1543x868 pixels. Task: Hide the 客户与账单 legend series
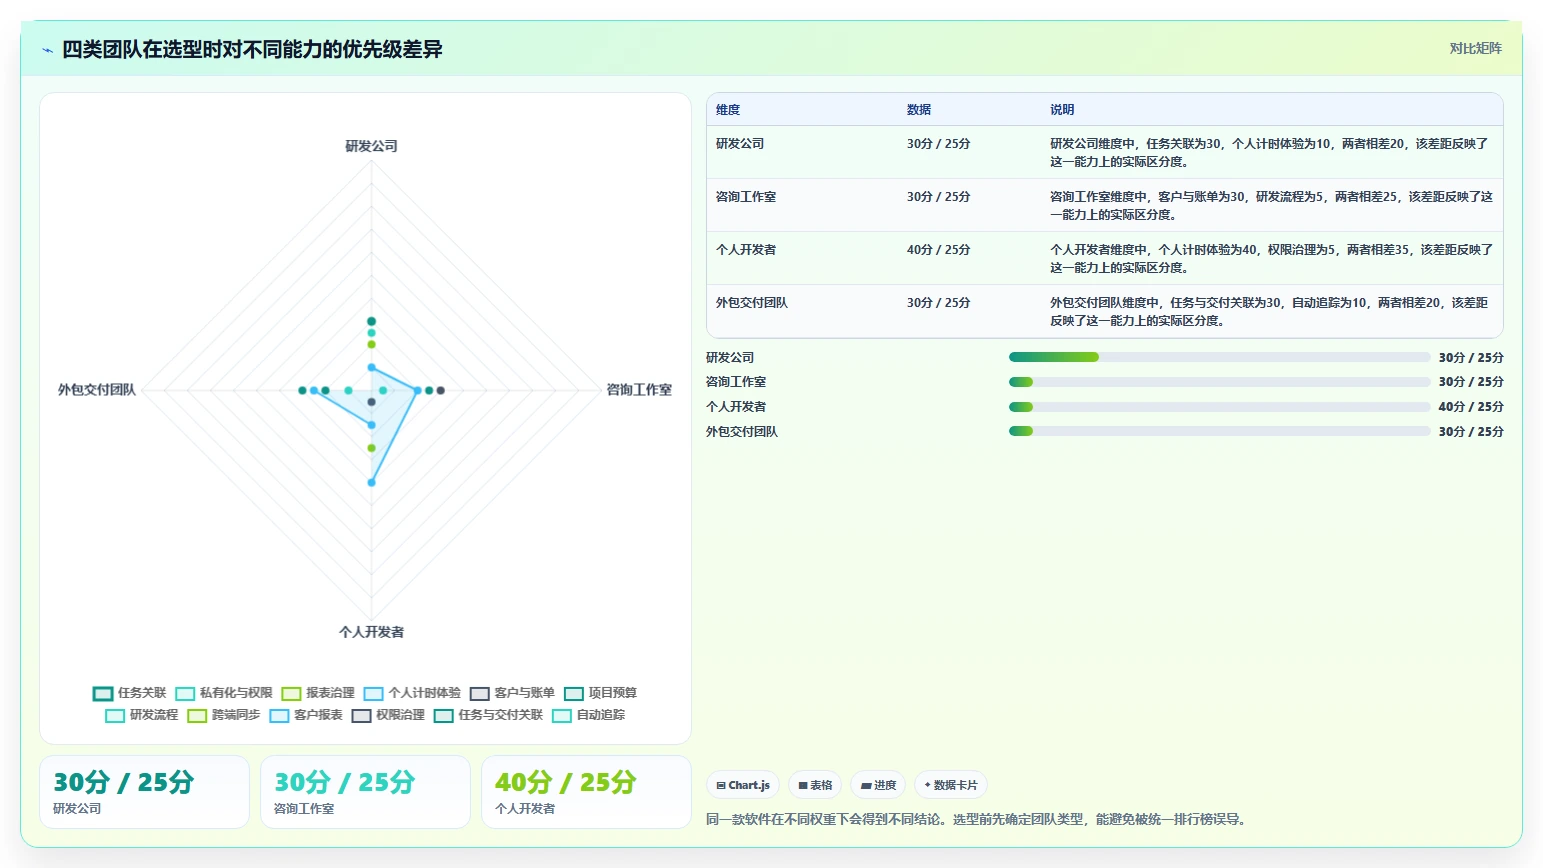[x=512, y=693]
